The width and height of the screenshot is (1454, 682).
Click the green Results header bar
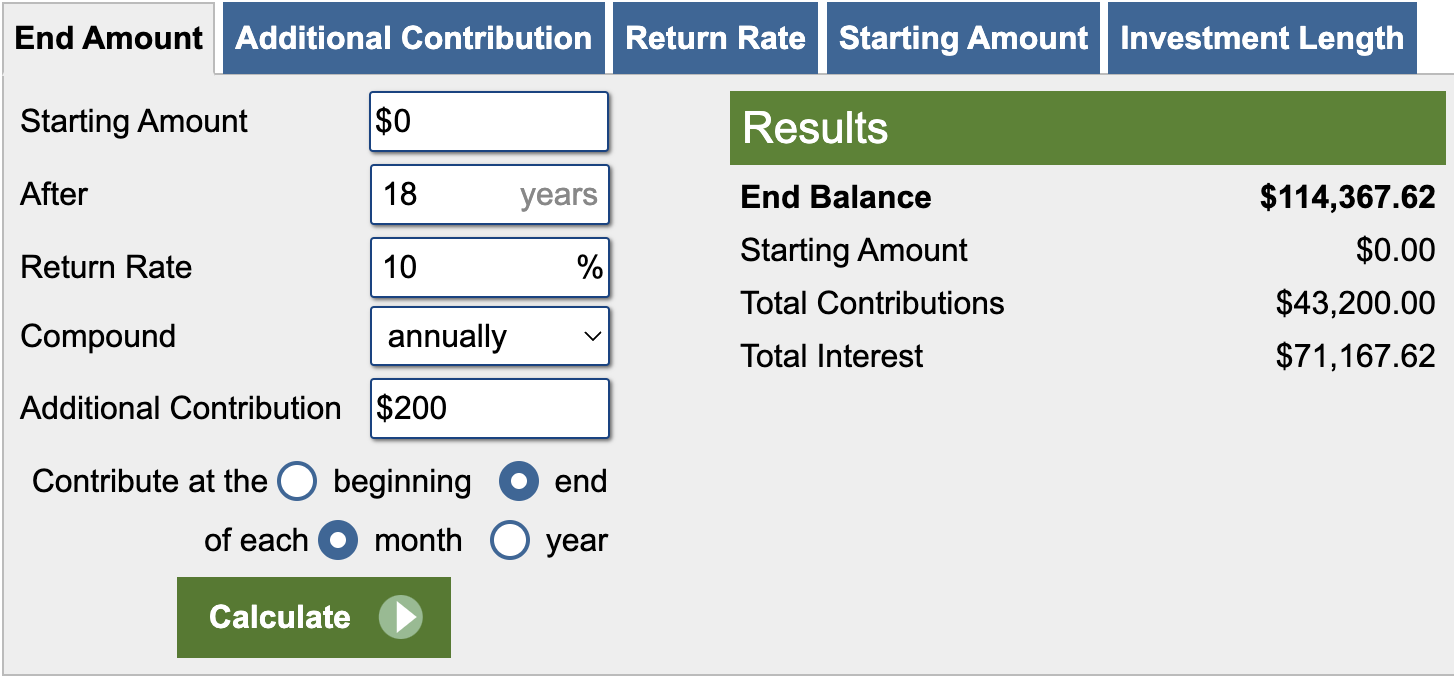[x=1087, y=128]
